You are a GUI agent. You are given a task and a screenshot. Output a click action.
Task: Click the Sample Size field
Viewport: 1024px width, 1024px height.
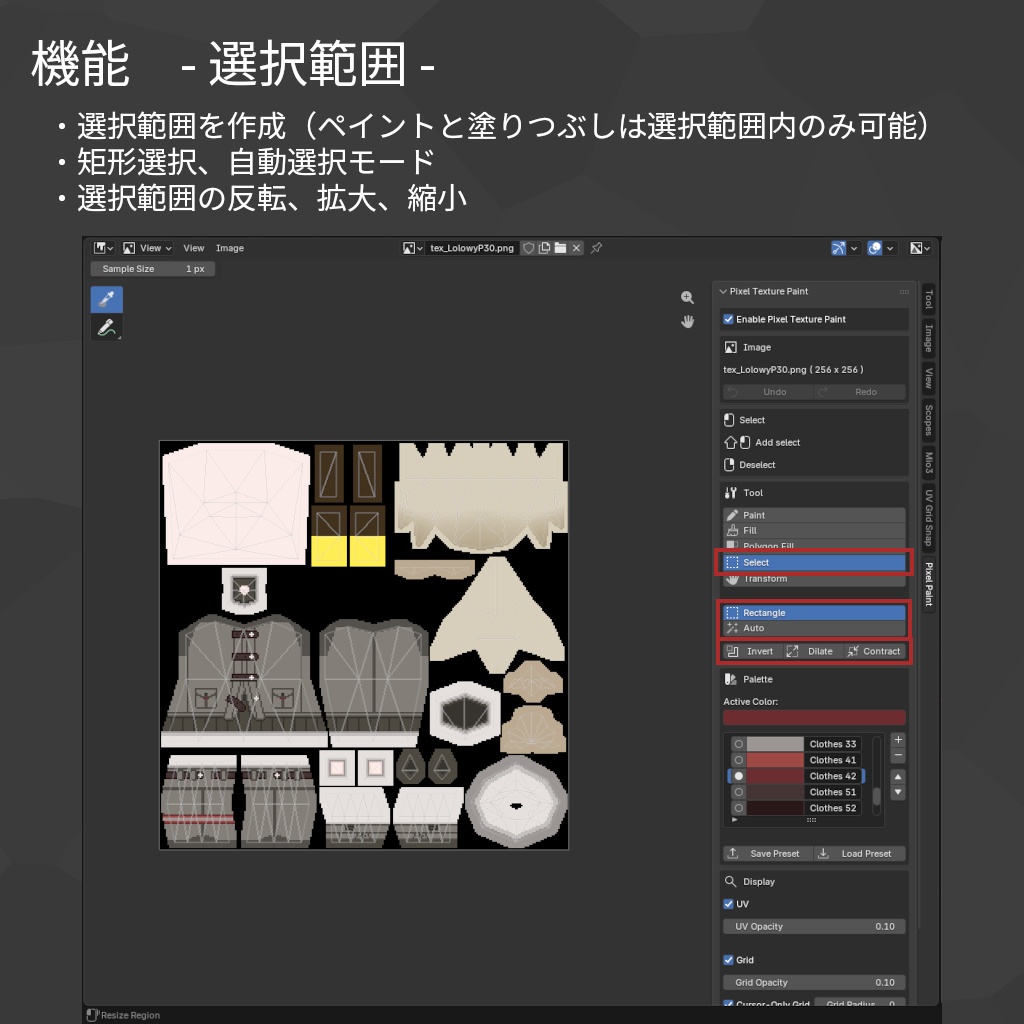153,268
